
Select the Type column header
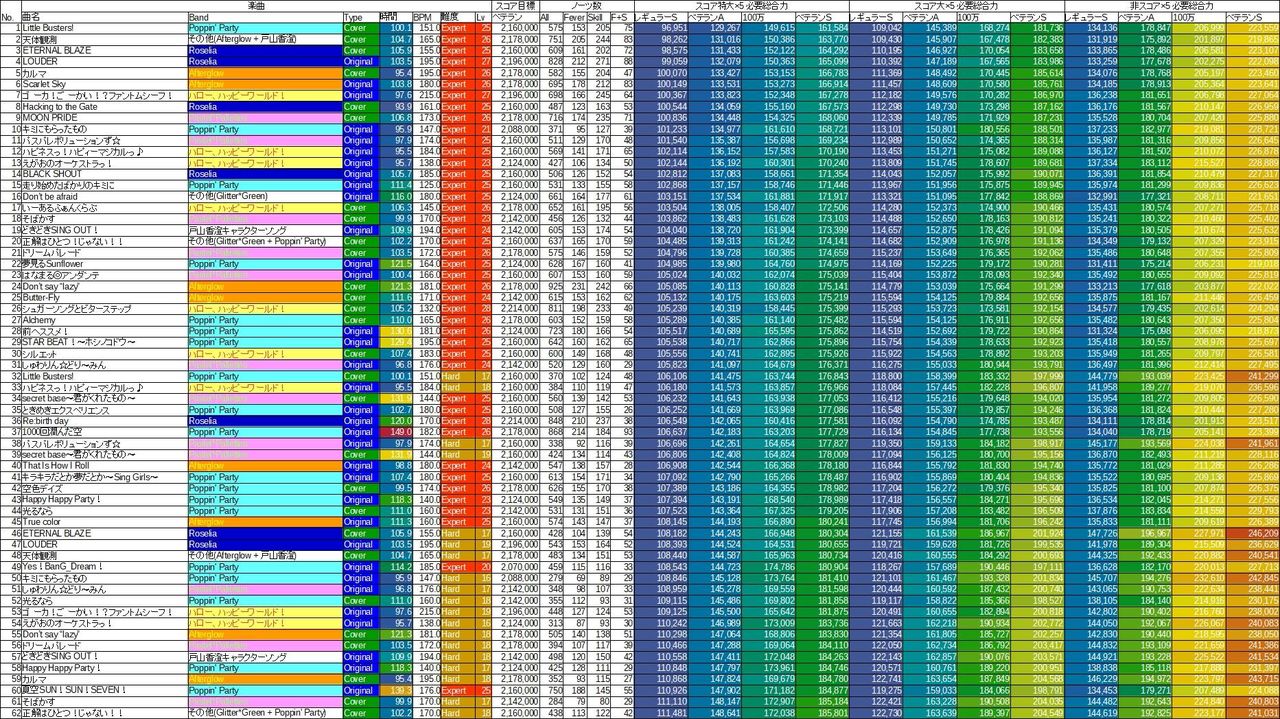pos(360,18)
